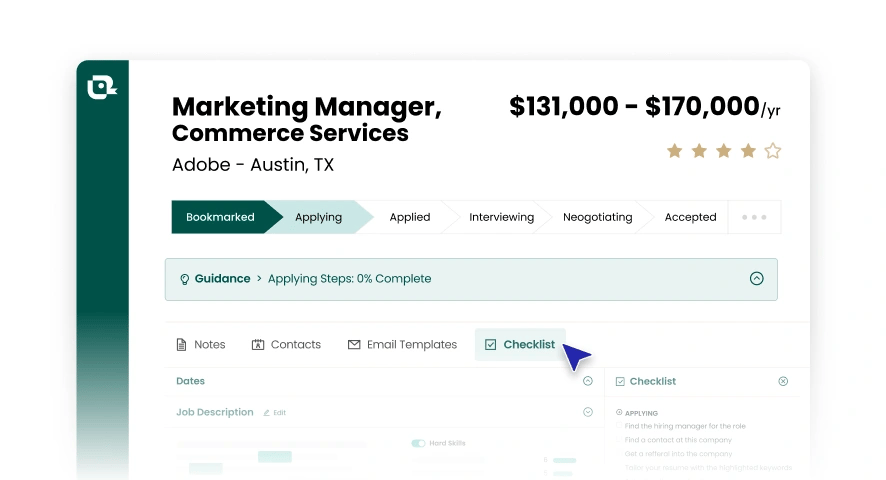Move job to the Interviewing stage
Screen dimensions: 886x480
click(x=501, y=217)
